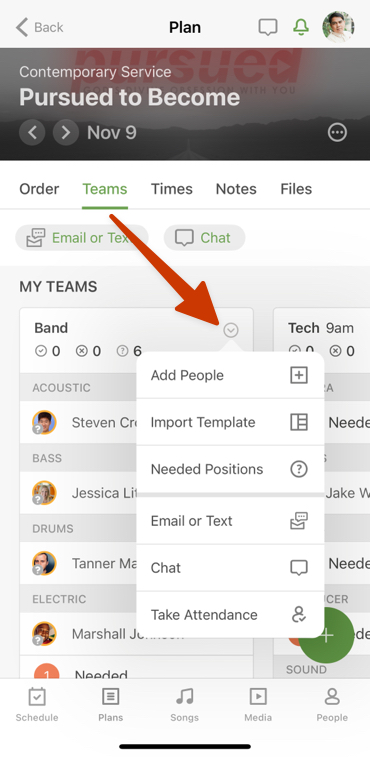Open Songs in the bottom navigation
This screenshot has height=757, width=370.
pos(185,704)
